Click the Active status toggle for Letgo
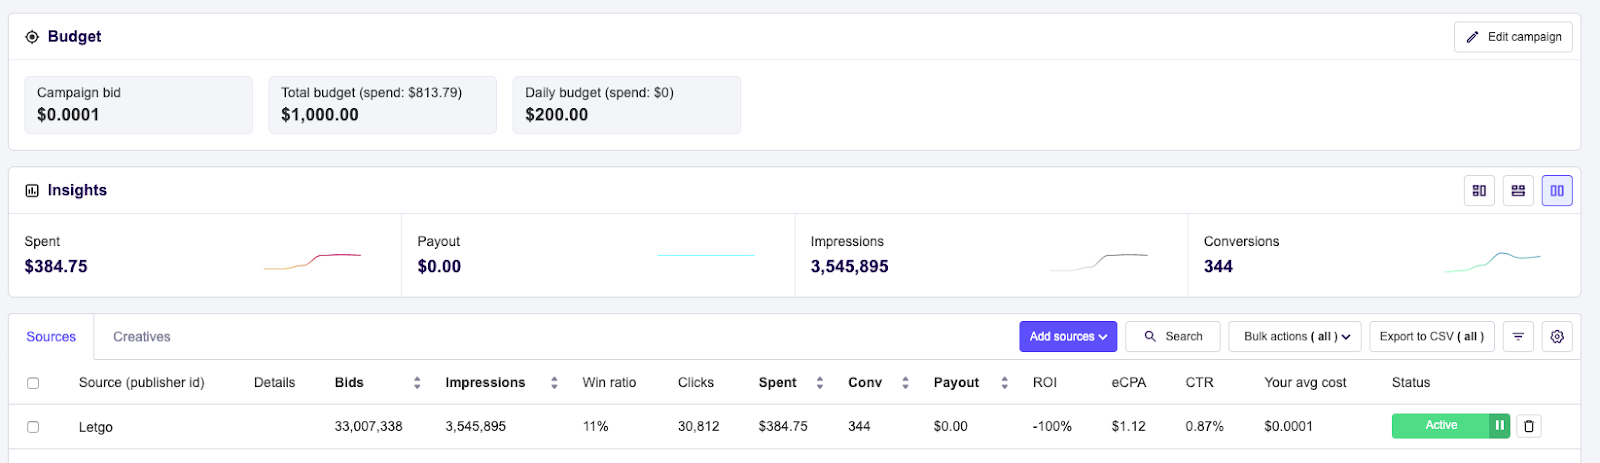The width and height of the screenshot is (1600, 463). tap(1440, 426)
